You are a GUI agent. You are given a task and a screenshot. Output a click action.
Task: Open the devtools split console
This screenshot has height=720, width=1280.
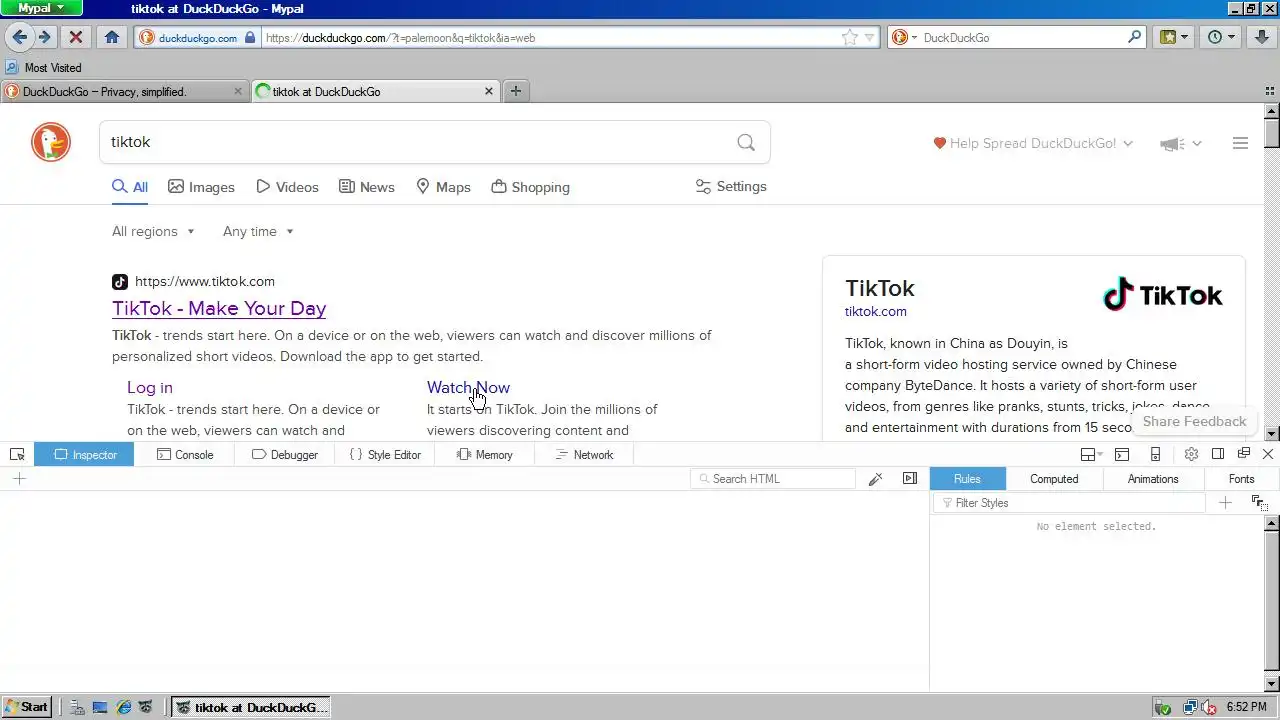pos(1122,454)
